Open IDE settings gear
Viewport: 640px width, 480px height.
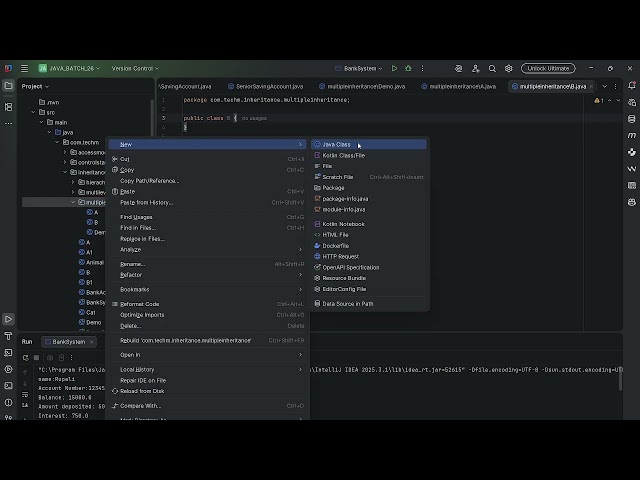coord(509,69)
